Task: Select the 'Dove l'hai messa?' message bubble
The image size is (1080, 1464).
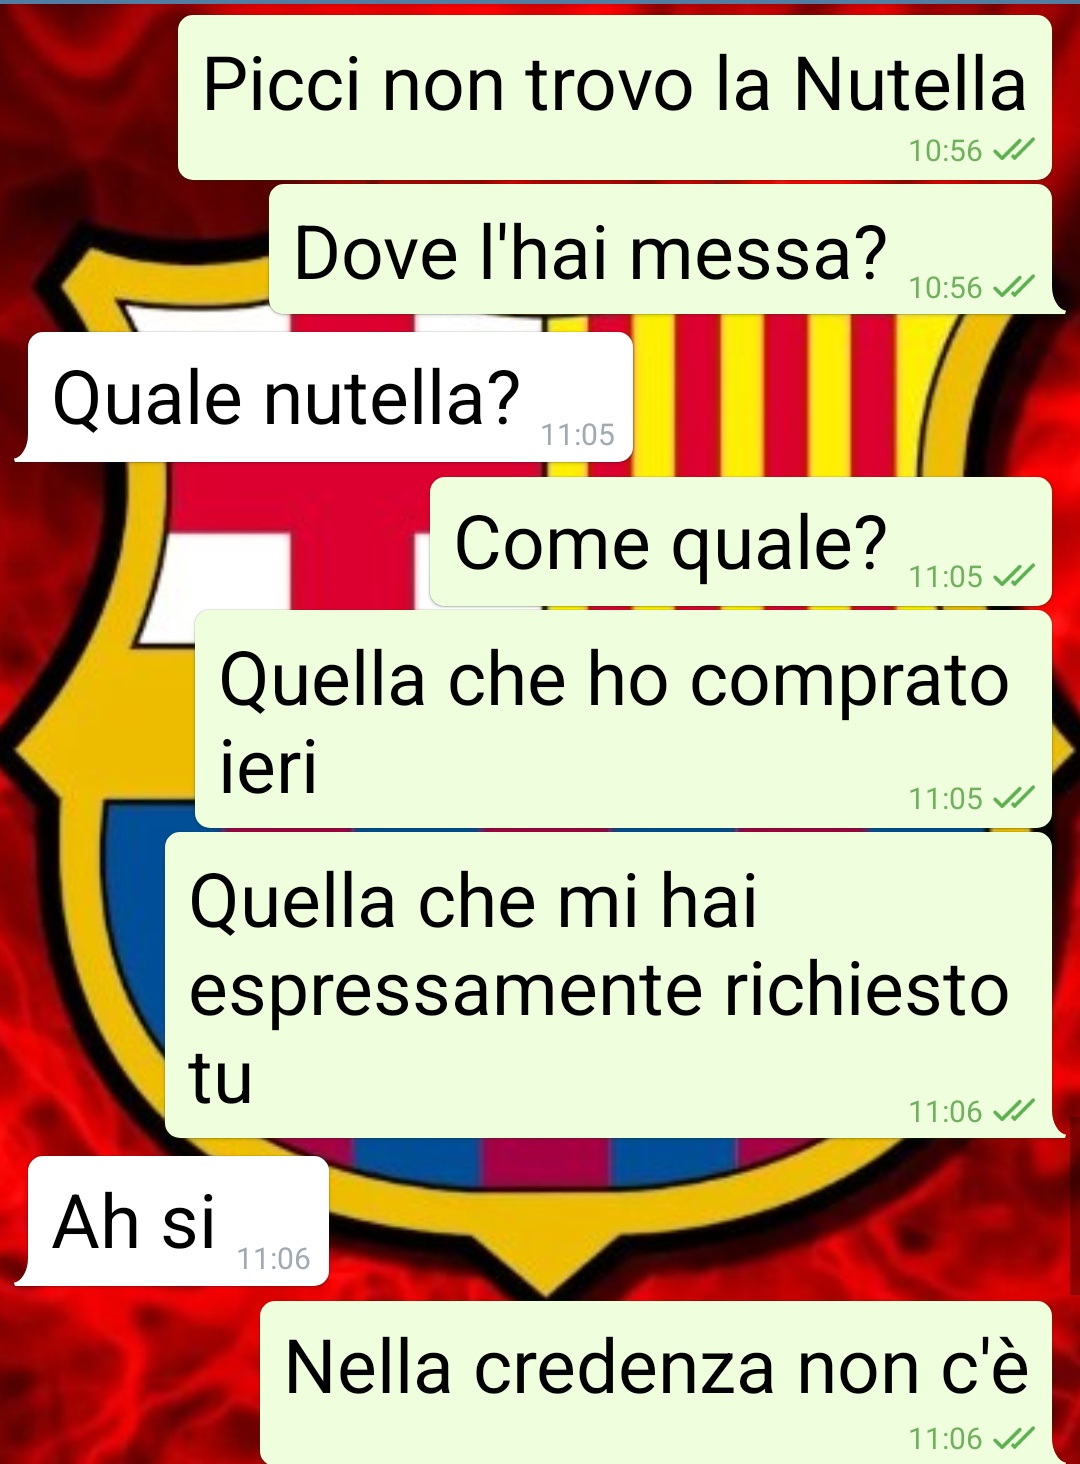Action: click(x=661, y=250)
